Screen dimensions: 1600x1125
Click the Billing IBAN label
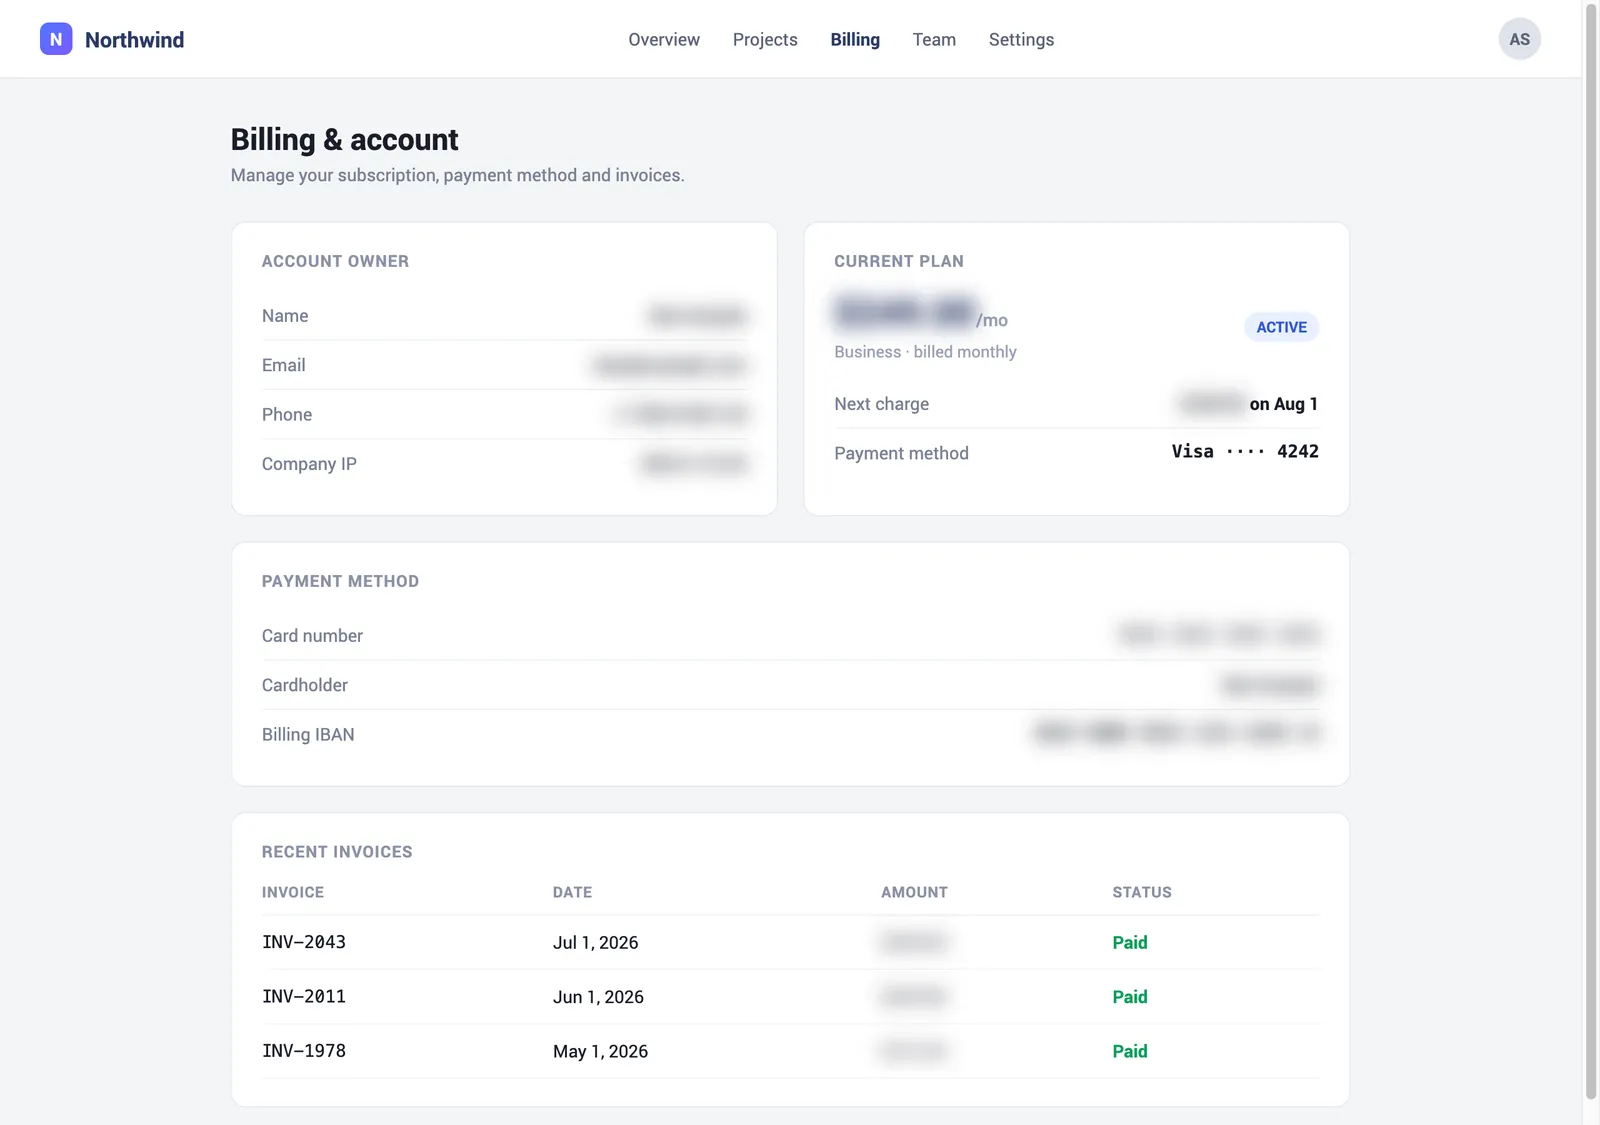(x=308, y=735)
